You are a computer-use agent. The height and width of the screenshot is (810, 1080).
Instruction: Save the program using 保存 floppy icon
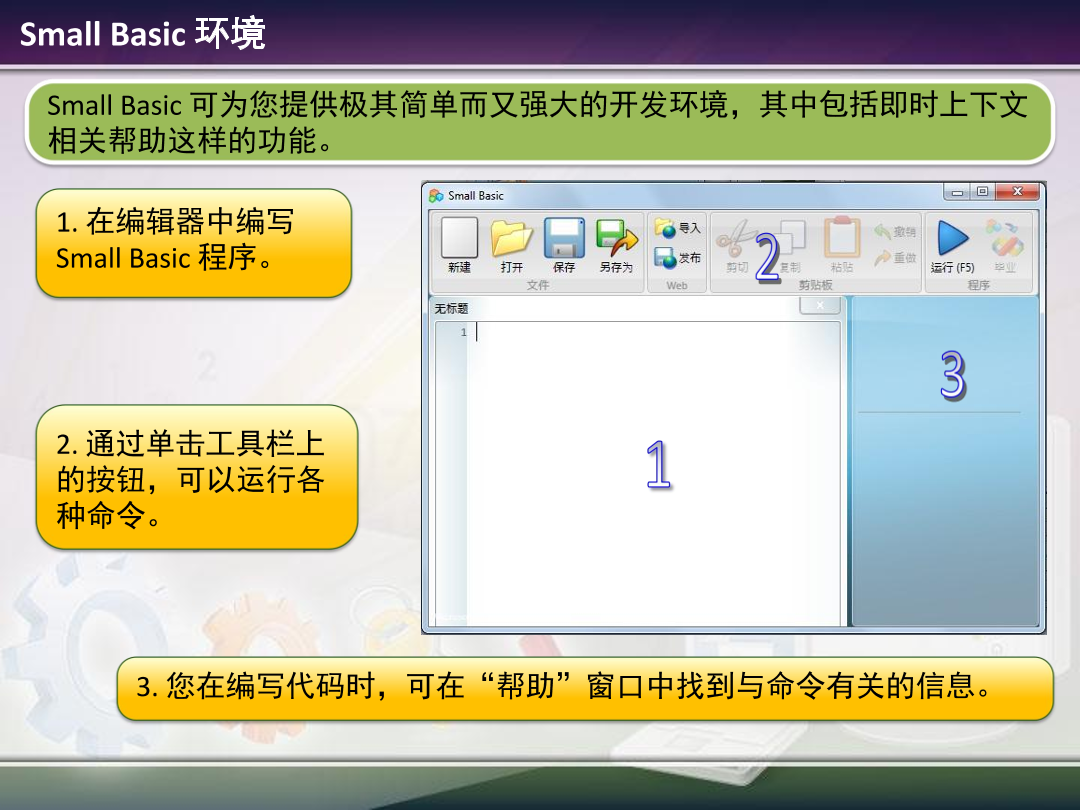564,240
